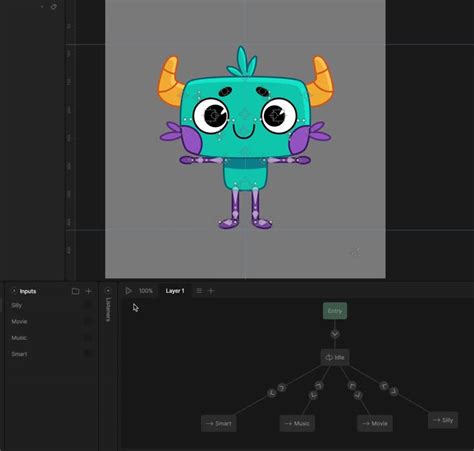Select the transition arrow nearest the Smart state
The height and width of the screenshot is (451, 474).
272,393
